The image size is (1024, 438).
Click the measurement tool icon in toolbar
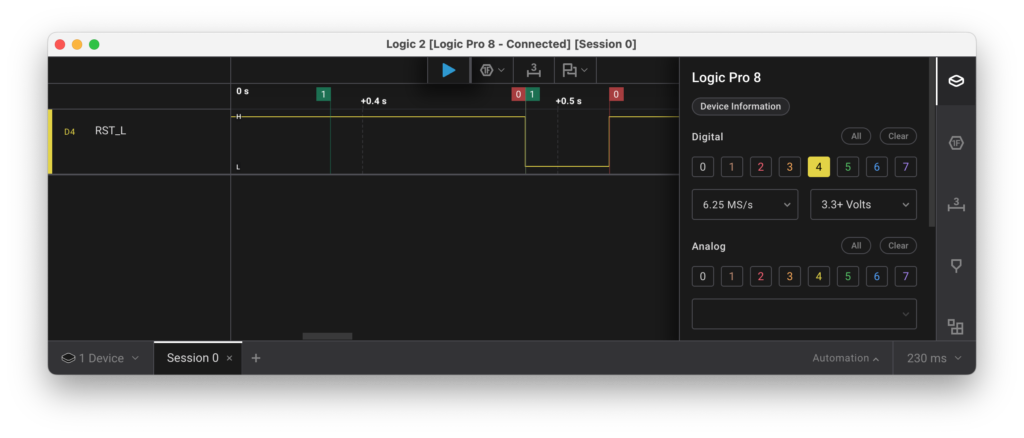(534, 70)
